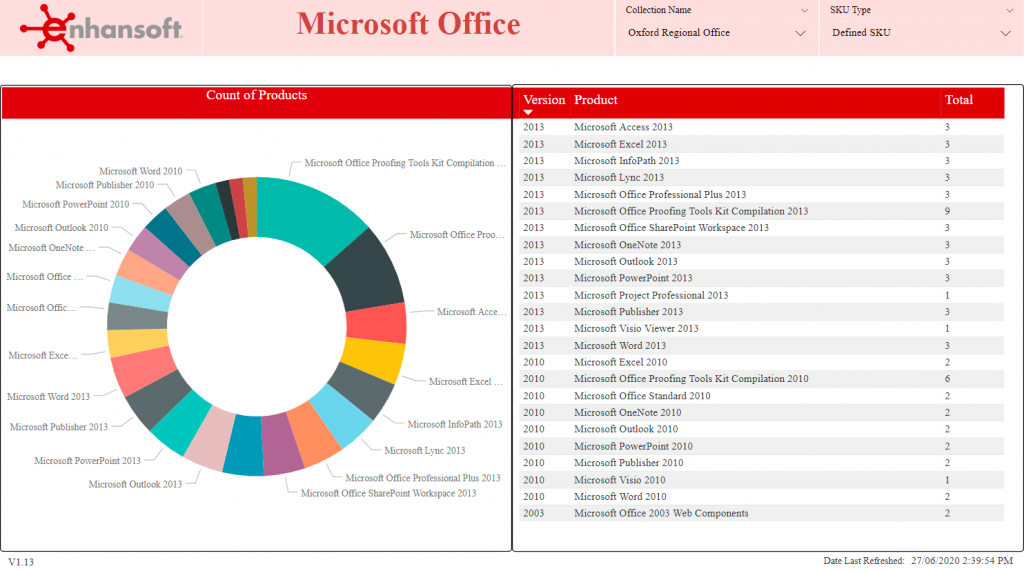Select the Microsoft Publisher 2010 table row
Viewport: 1024px width, 573px height.
click(761, 463)
